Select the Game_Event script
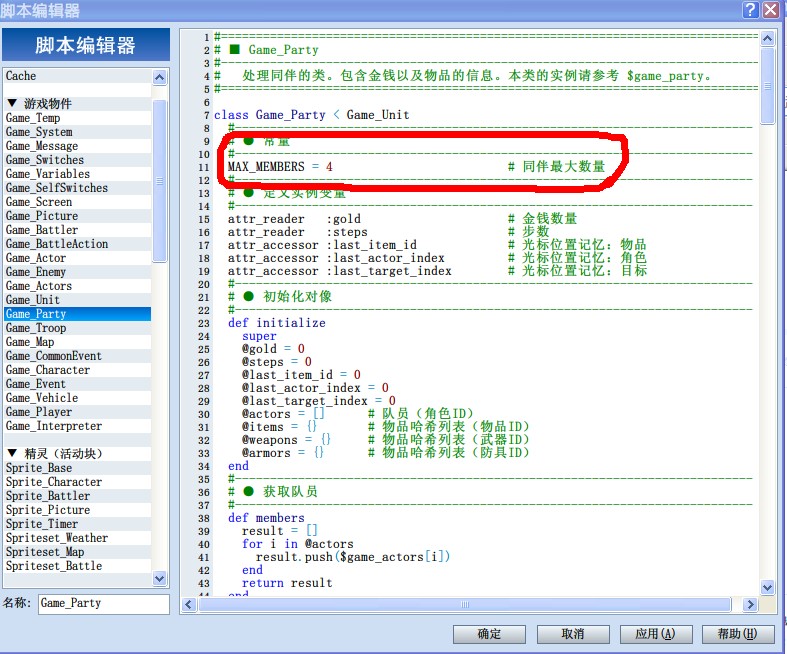The width and height of the screenshot is (787, 654). (x=77, y=384)
